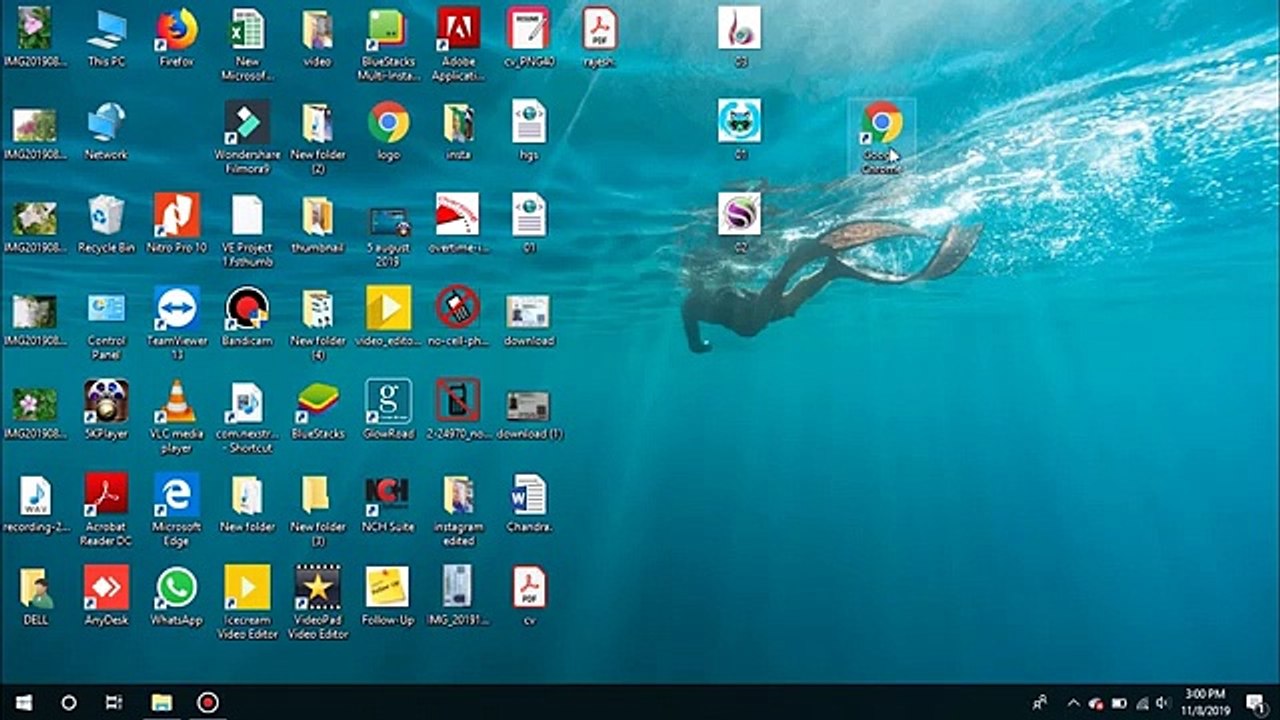Viewport: 1280px width, 720px height.
Task: Select the New Microsoft Excel file
Action: 247,45
